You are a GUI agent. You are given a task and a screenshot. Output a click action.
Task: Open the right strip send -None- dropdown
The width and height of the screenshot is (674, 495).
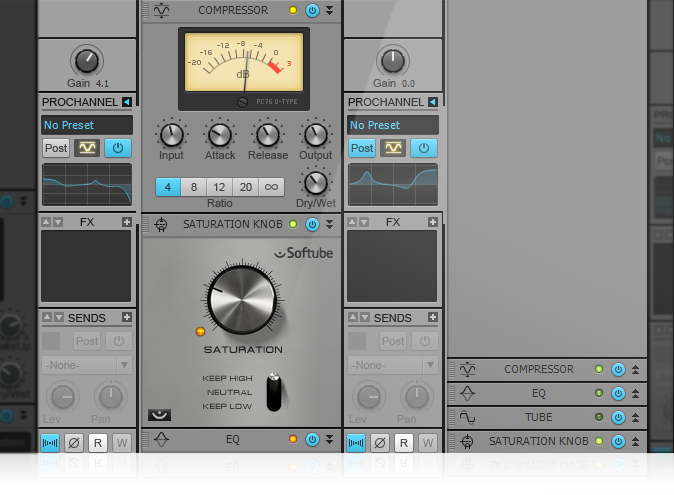pyautogui.click(x=393, y=365)
